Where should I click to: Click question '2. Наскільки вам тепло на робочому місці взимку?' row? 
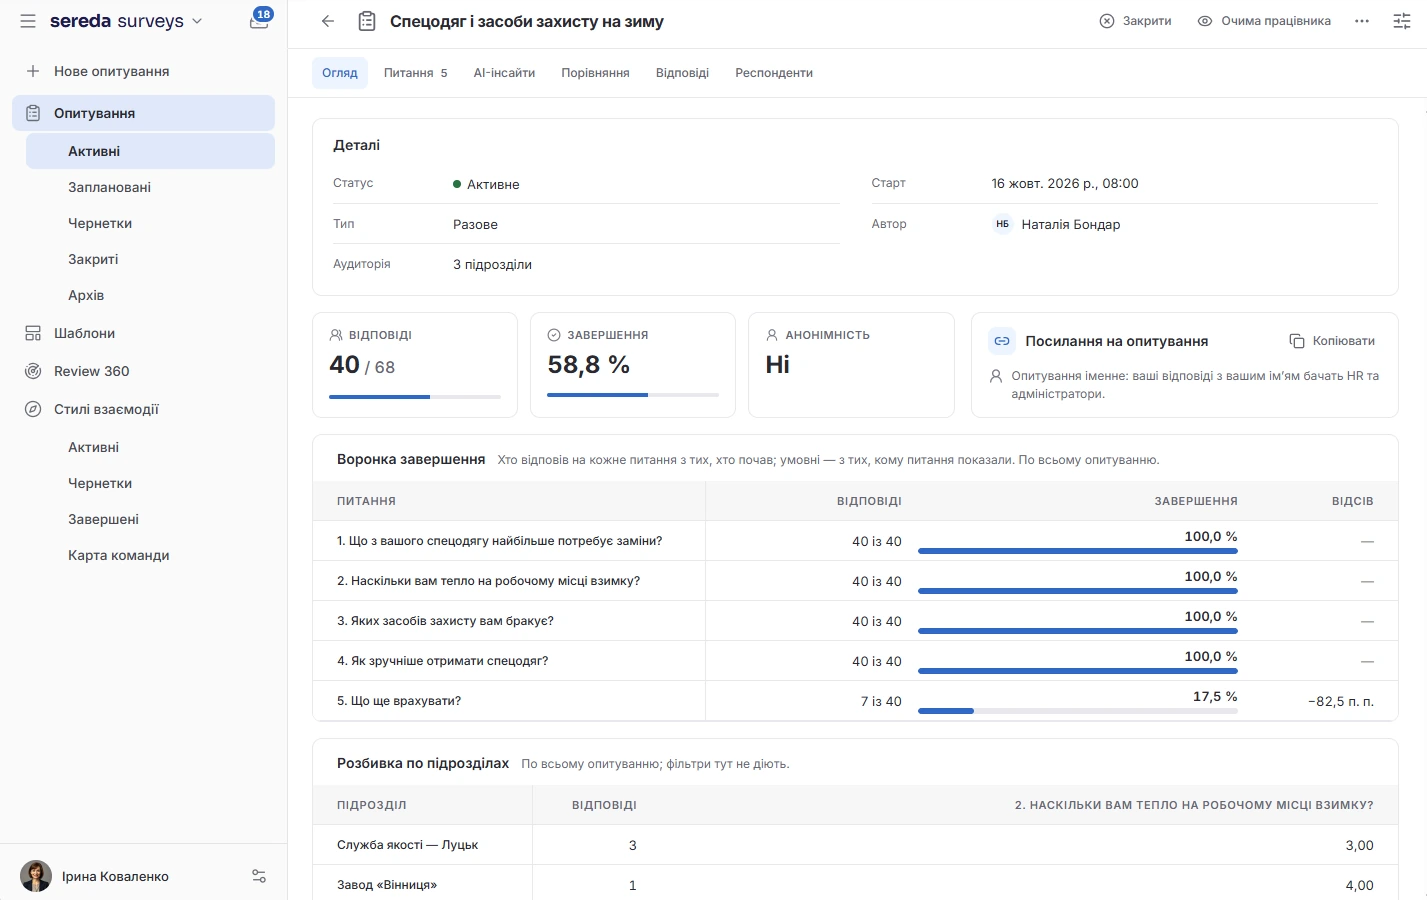point(855,581)
